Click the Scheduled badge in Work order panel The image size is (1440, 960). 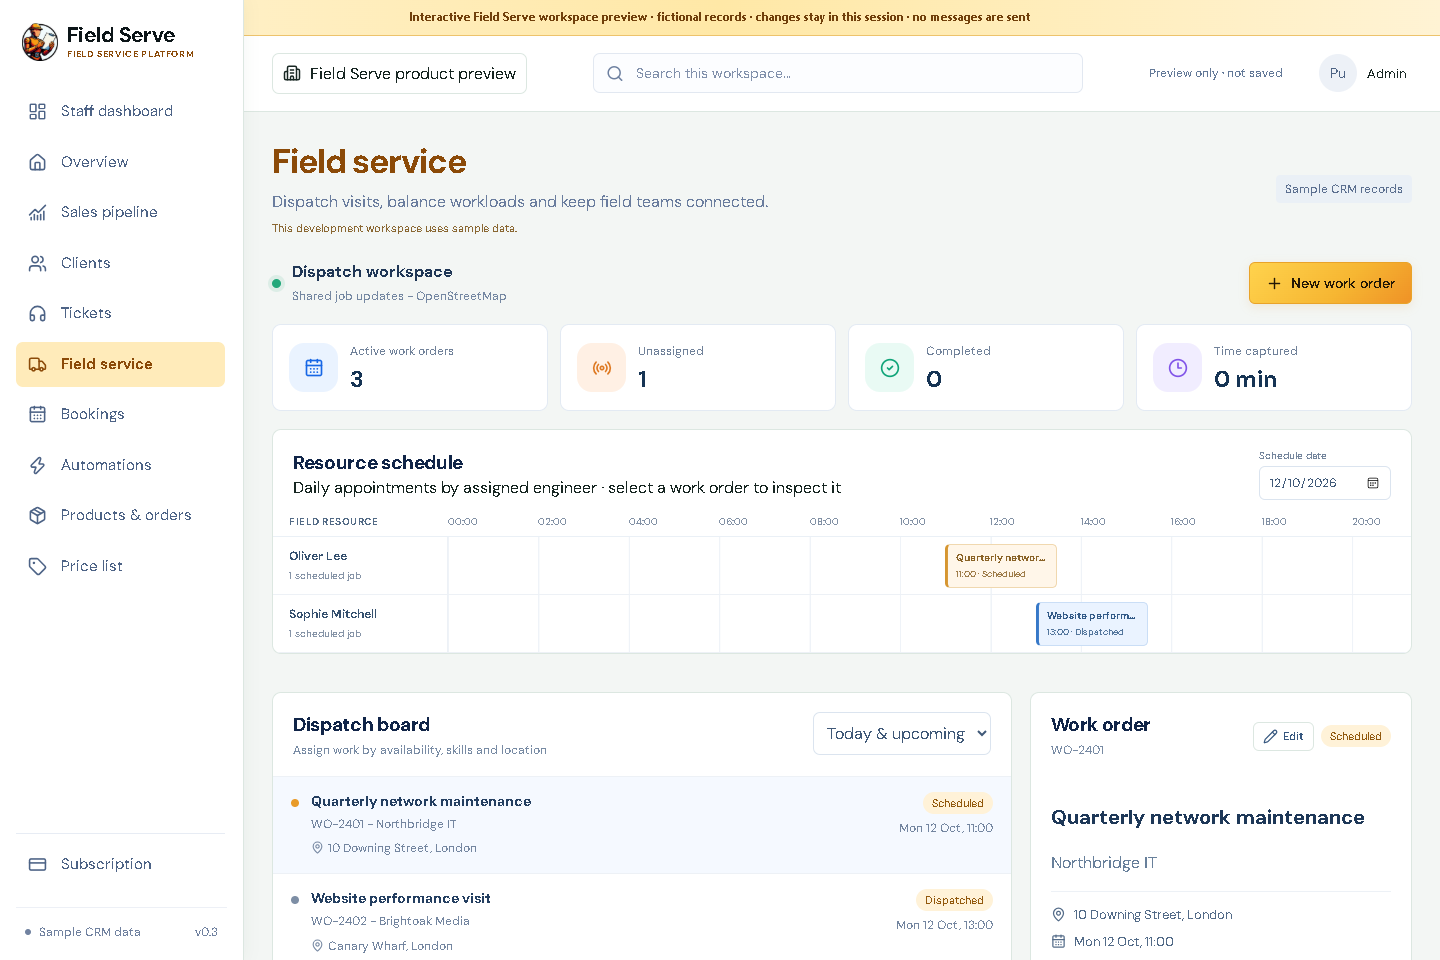point(1356,736)
